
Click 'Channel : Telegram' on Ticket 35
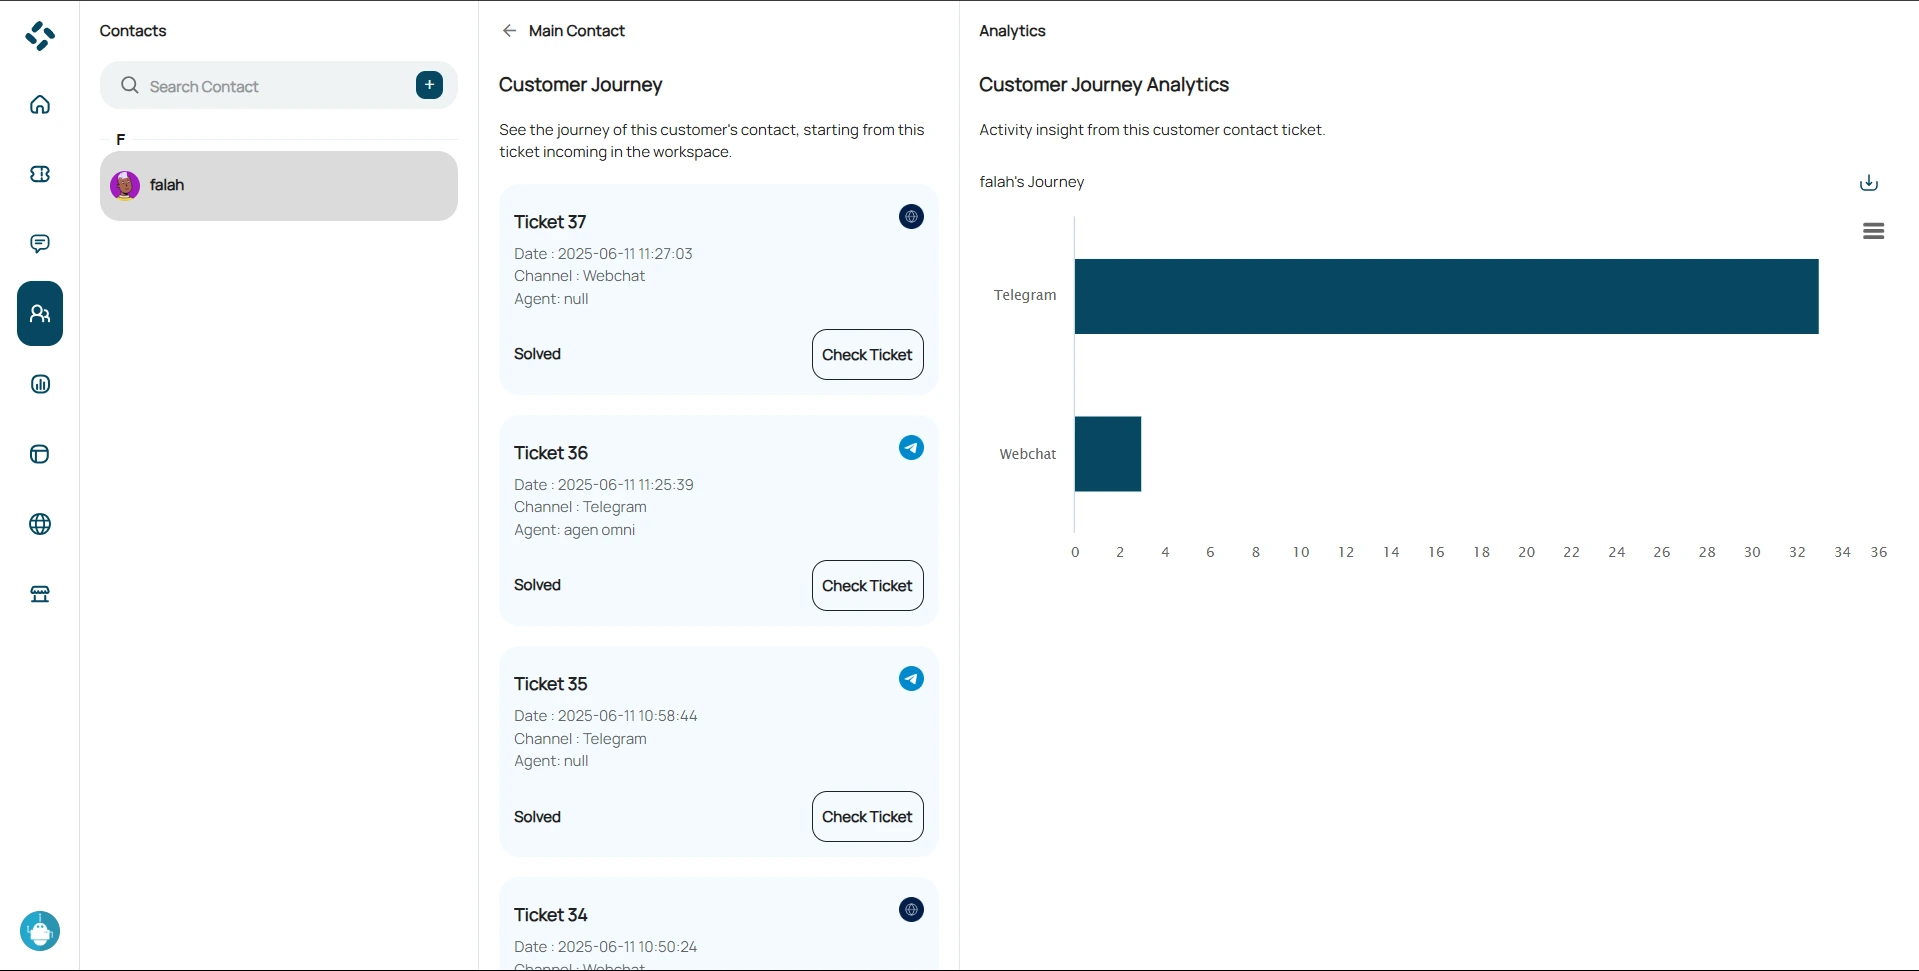[580, 739]
